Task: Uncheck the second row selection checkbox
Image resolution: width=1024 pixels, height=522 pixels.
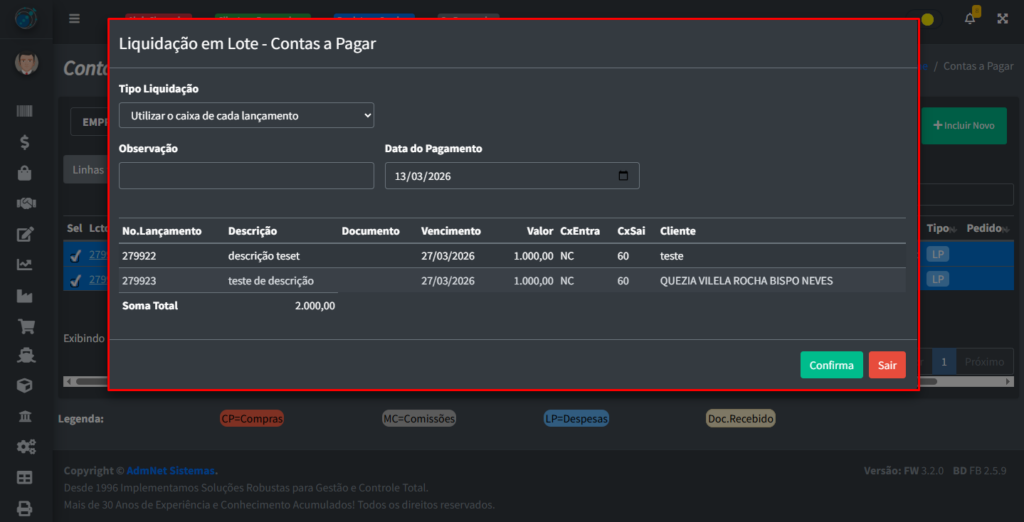Action: pyautogui.click(x=75, y=280)
